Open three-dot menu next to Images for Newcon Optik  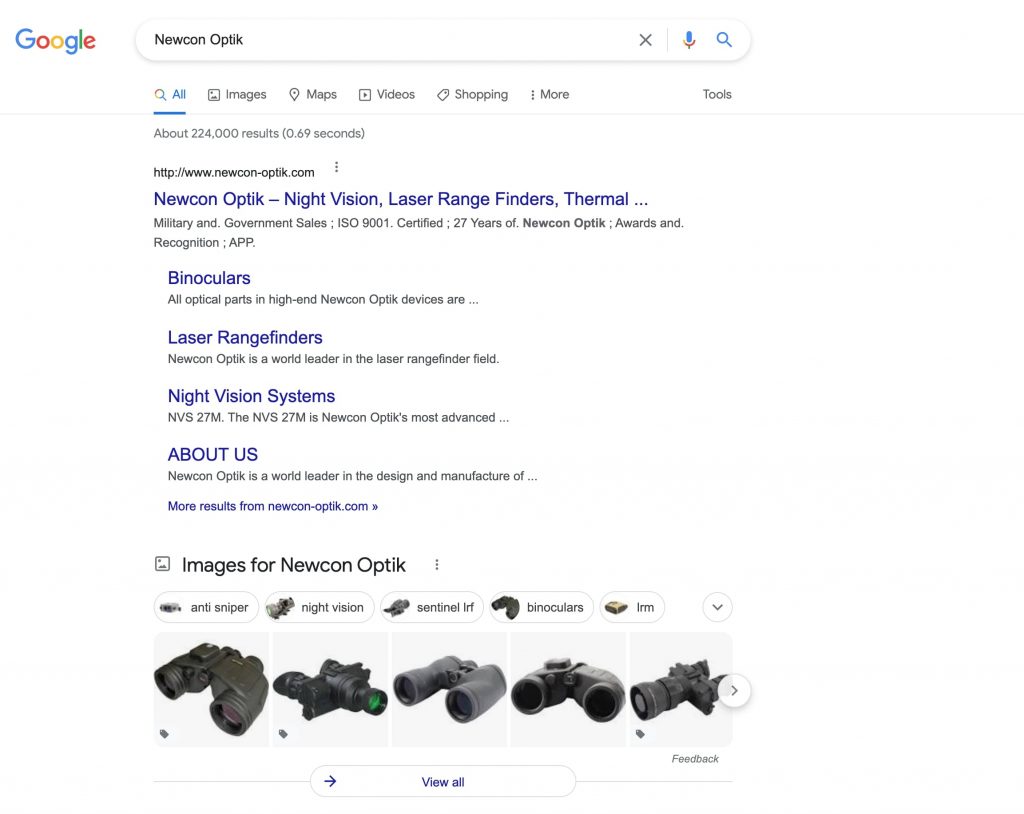tap(437, 564)
